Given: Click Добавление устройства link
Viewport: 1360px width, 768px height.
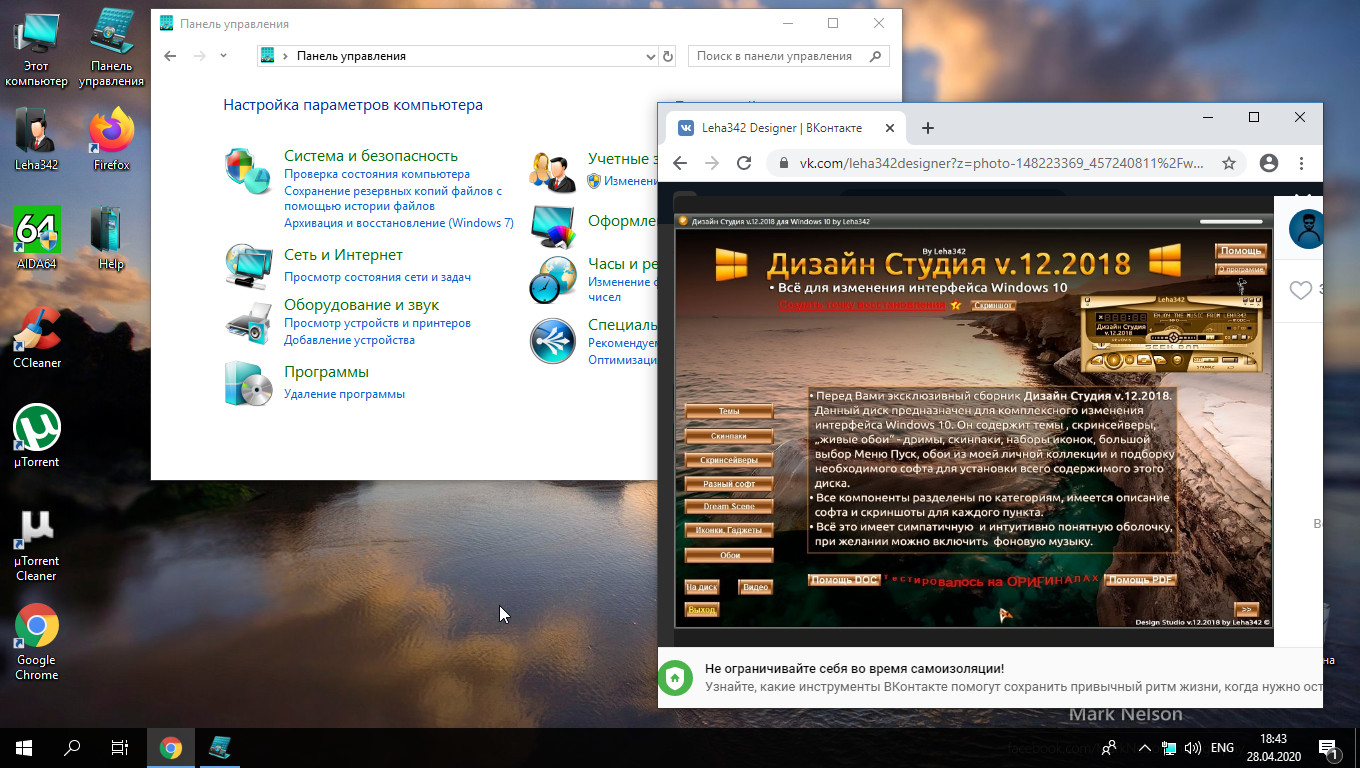Looking at the screenshot, I should (349, 340).
